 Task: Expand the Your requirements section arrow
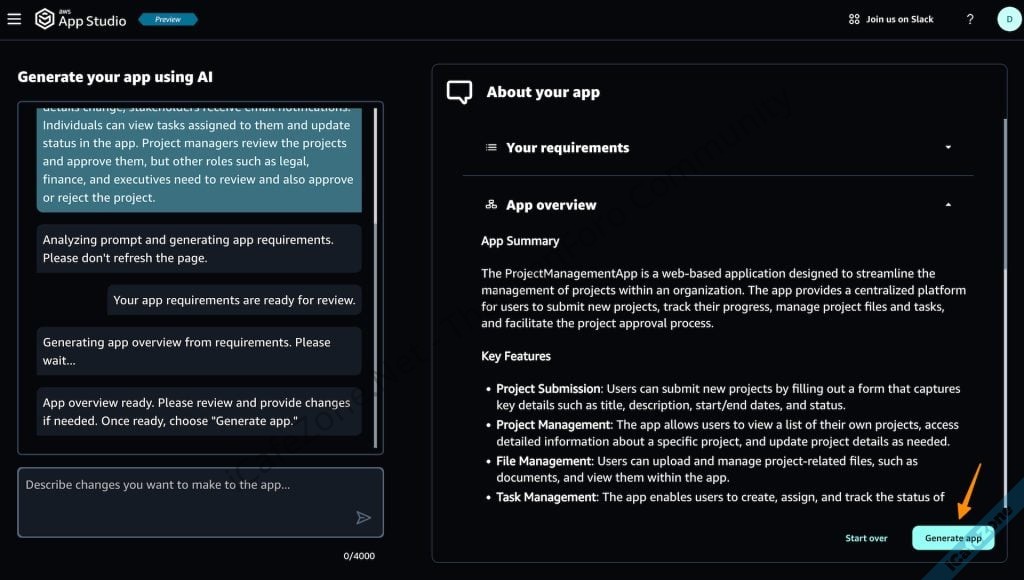click(948, 148)
